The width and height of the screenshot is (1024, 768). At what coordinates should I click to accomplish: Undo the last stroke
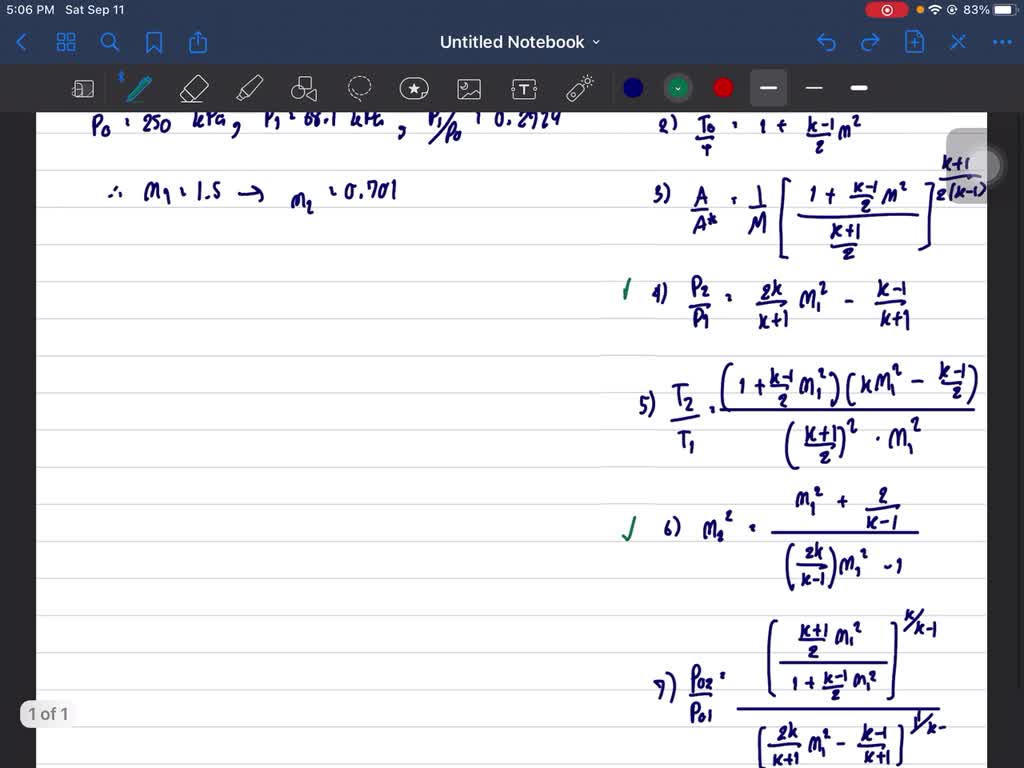826,43
